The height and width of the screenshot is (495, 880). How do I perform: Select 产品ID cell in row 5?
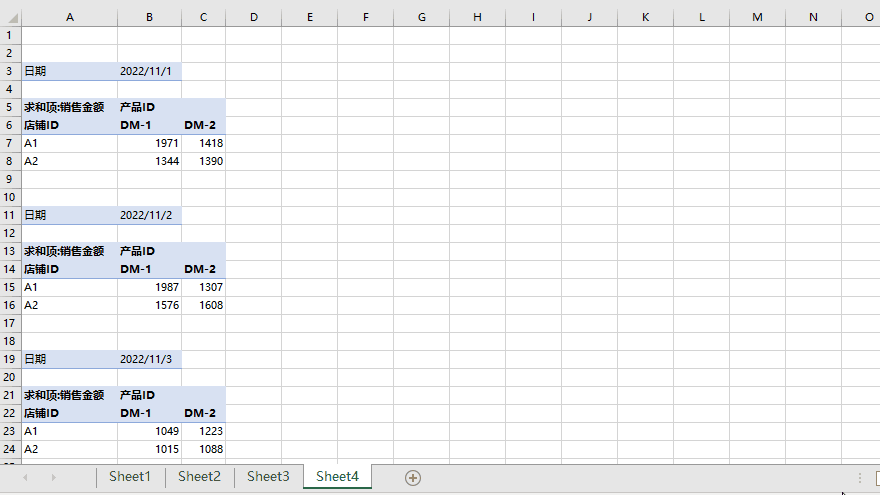(149, 107)
